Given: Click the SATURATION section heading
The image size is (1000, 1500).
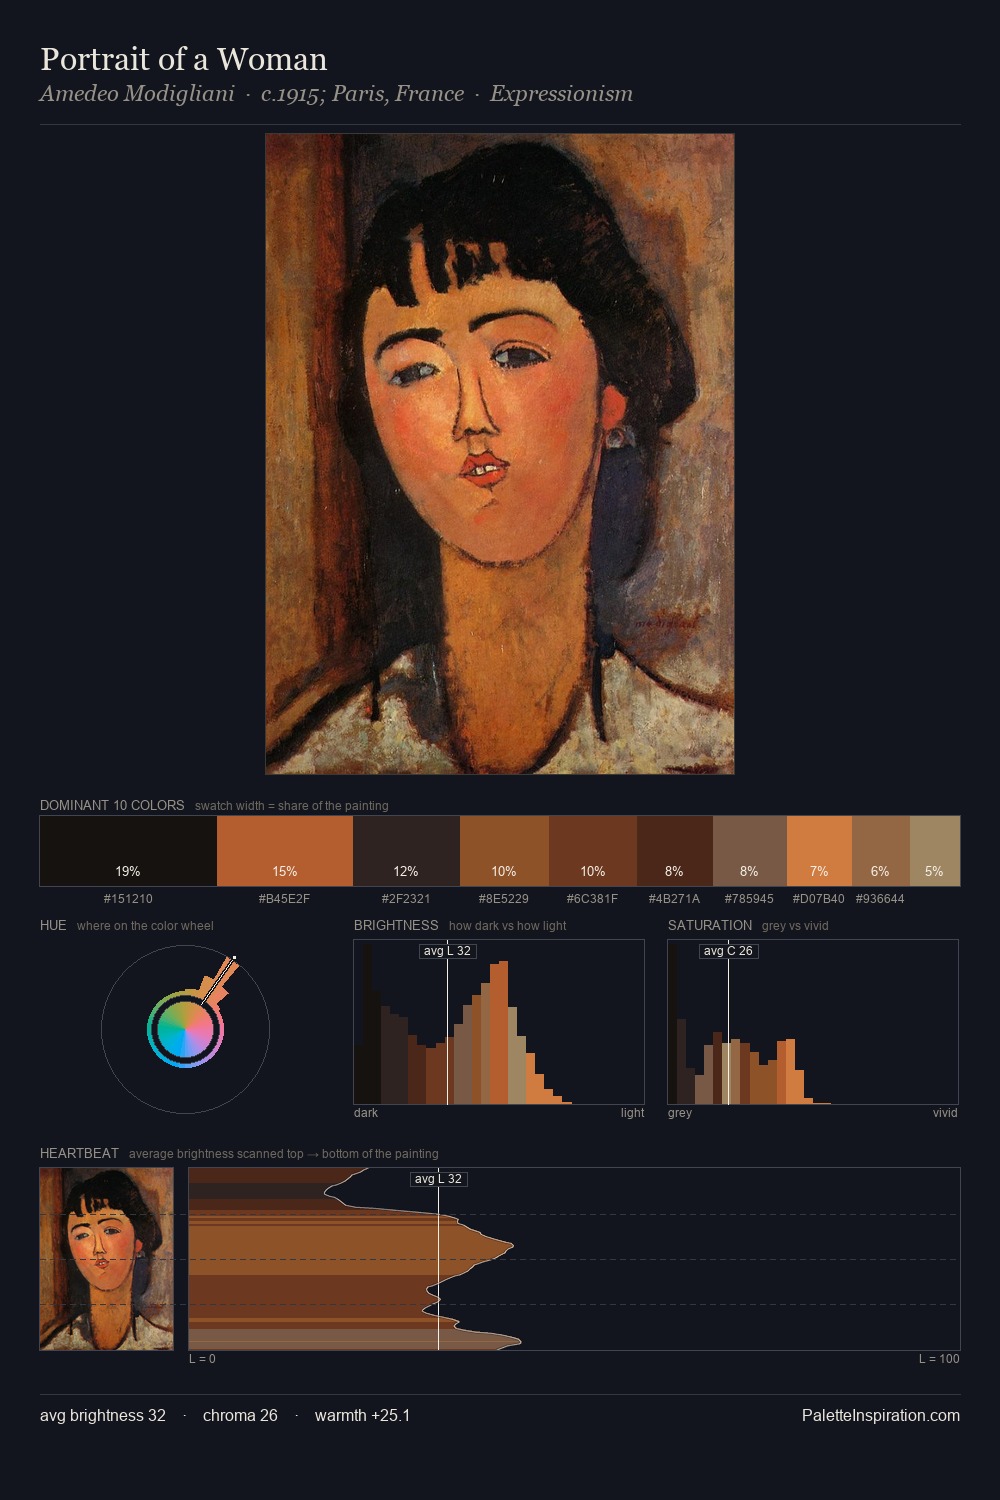Looking at the screenshot, I should [x=710, y=925].
